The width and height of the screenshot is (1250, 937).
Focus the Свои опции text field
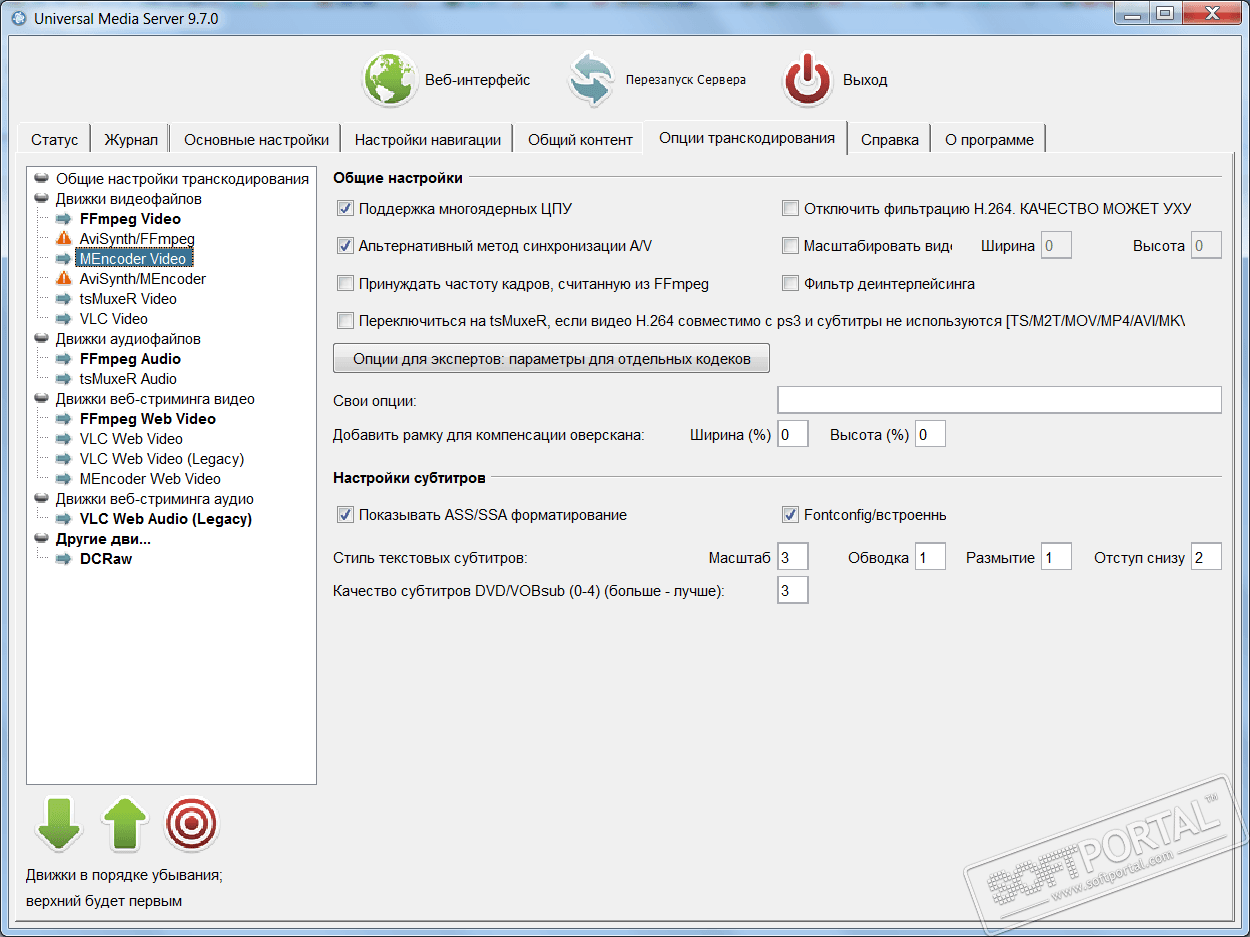pyautogui.click(x=999, y=400)
